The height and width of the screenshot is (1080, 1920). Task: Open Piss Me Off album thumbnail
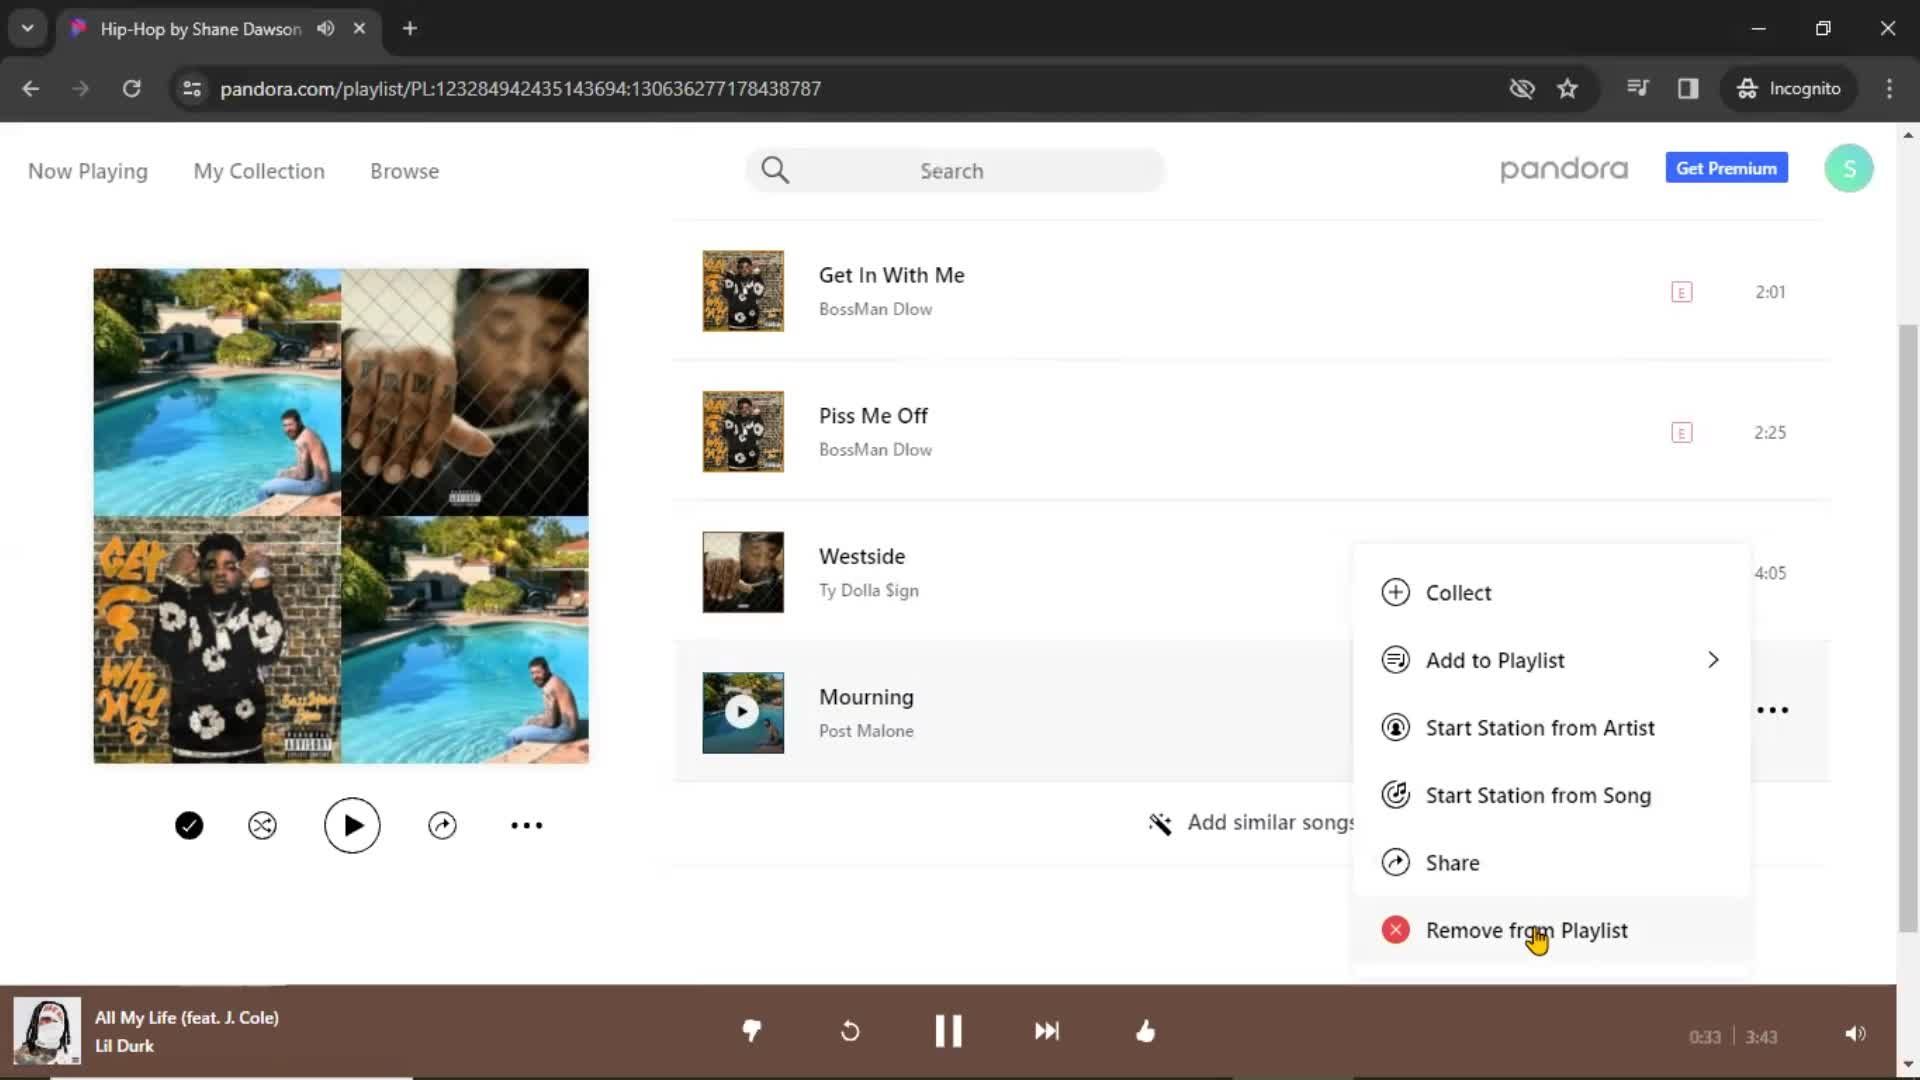[x=743, y=432]
